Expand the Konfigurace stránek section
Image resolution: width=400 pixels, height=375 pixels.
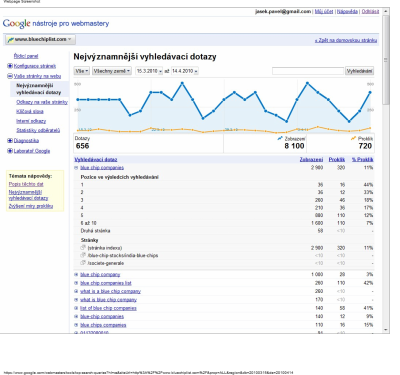(10, 66)
